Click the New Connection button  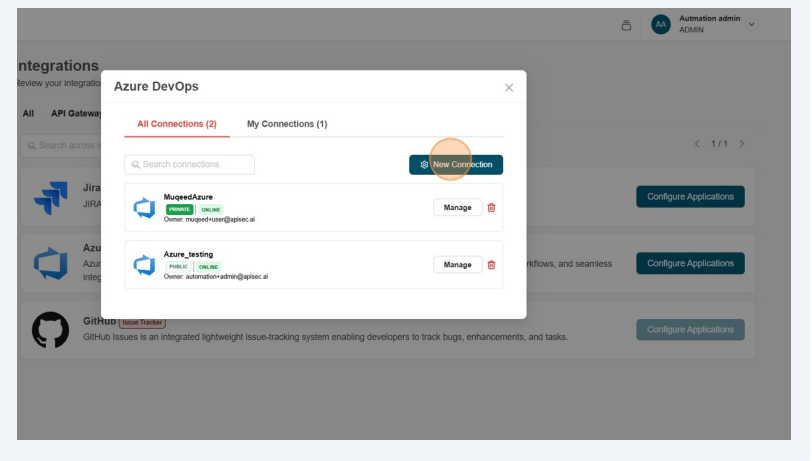pos(456,165)
